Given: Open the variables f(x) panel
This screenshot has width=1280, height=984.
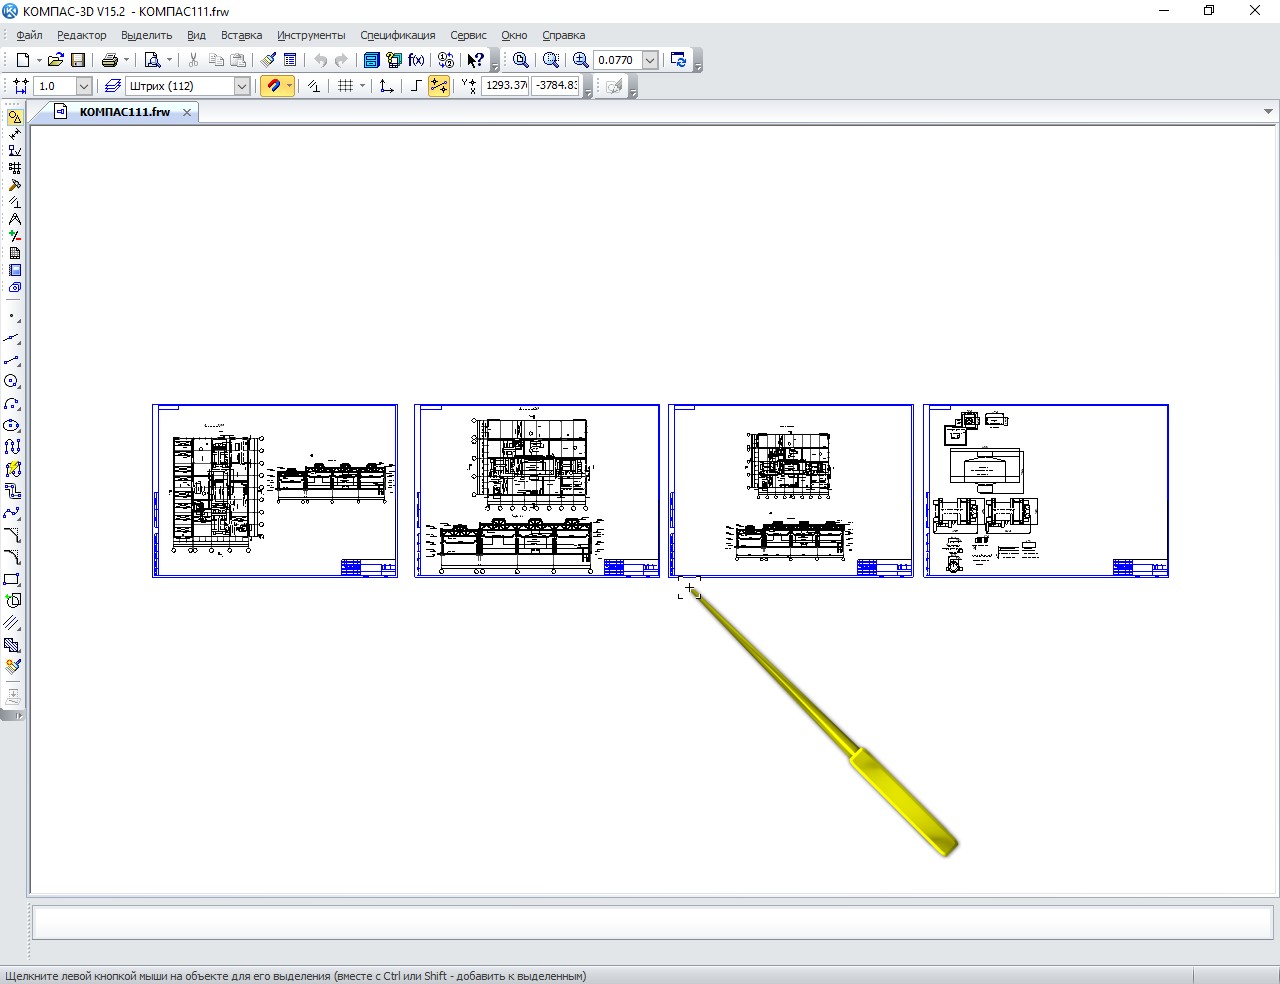Looking at the screenshot, I should pyautogui.click(x=416, y=60).
